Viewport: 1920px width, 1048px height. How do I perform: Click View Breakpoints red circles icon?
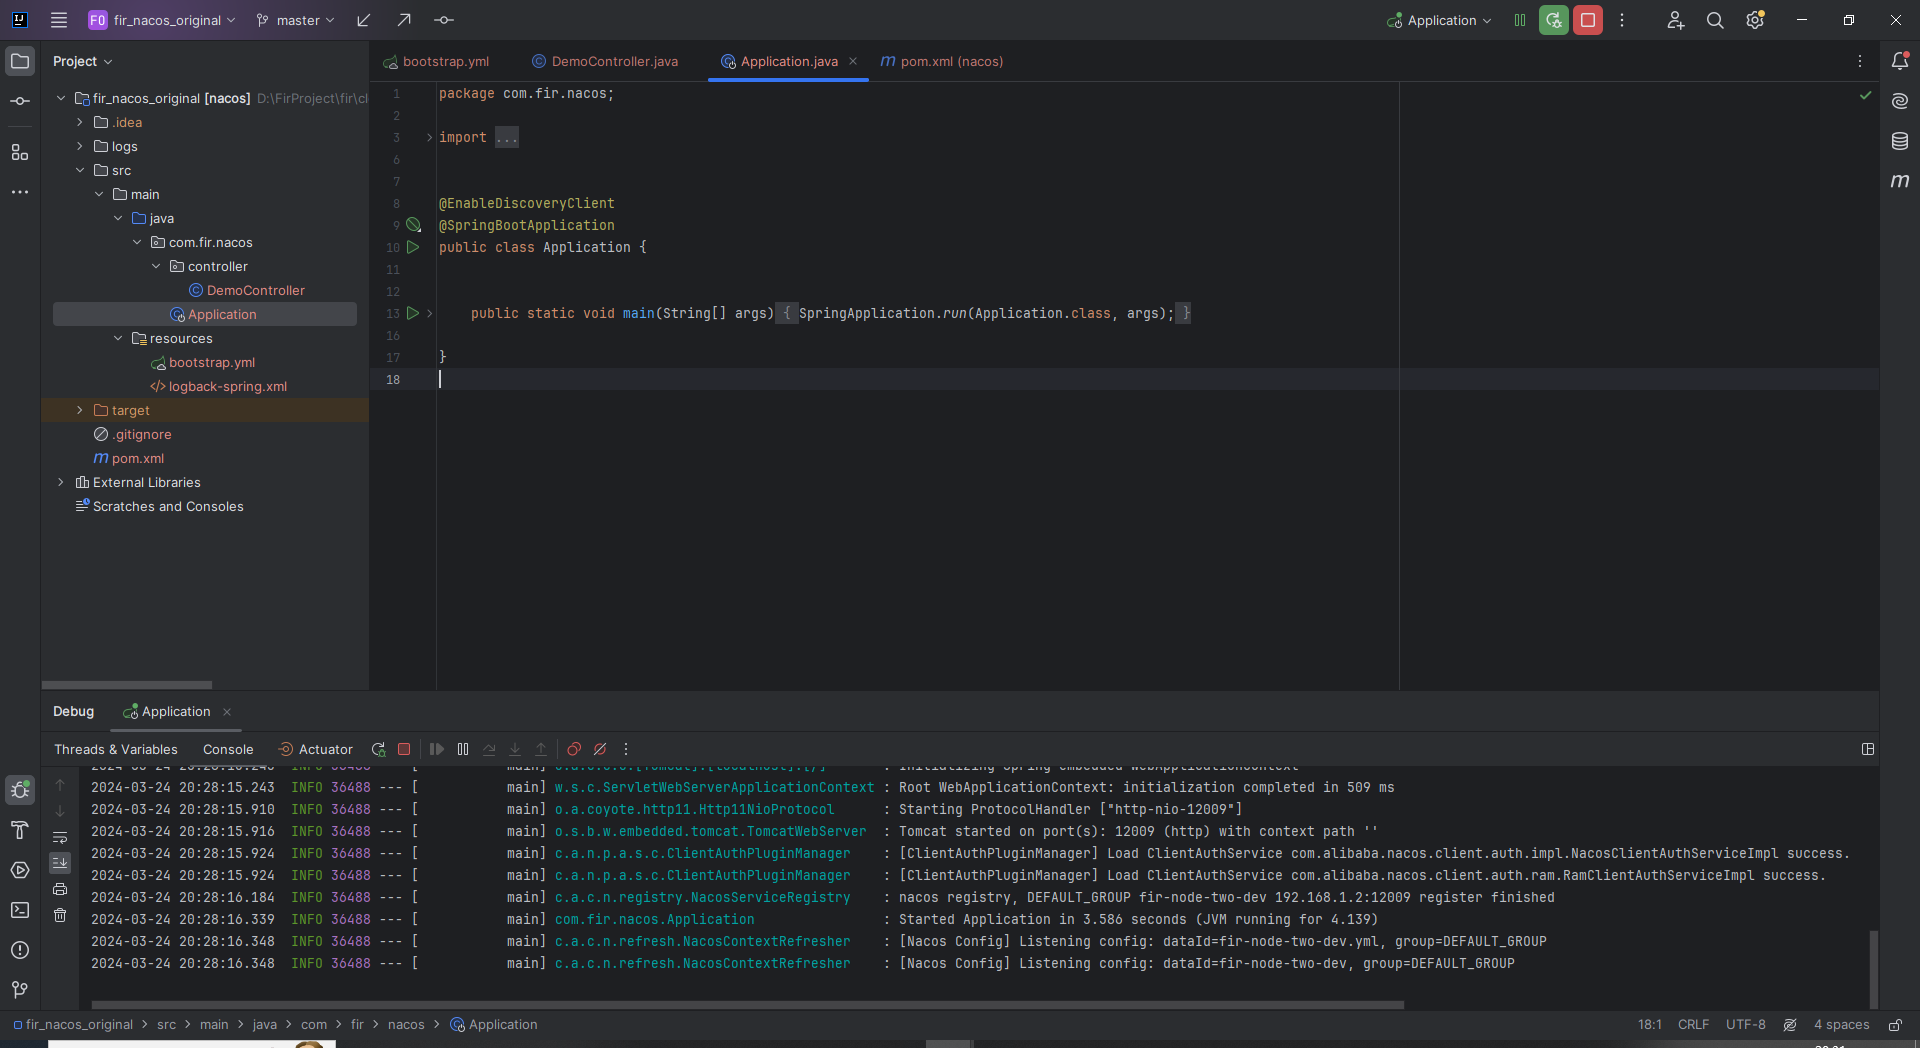point(574,749)
